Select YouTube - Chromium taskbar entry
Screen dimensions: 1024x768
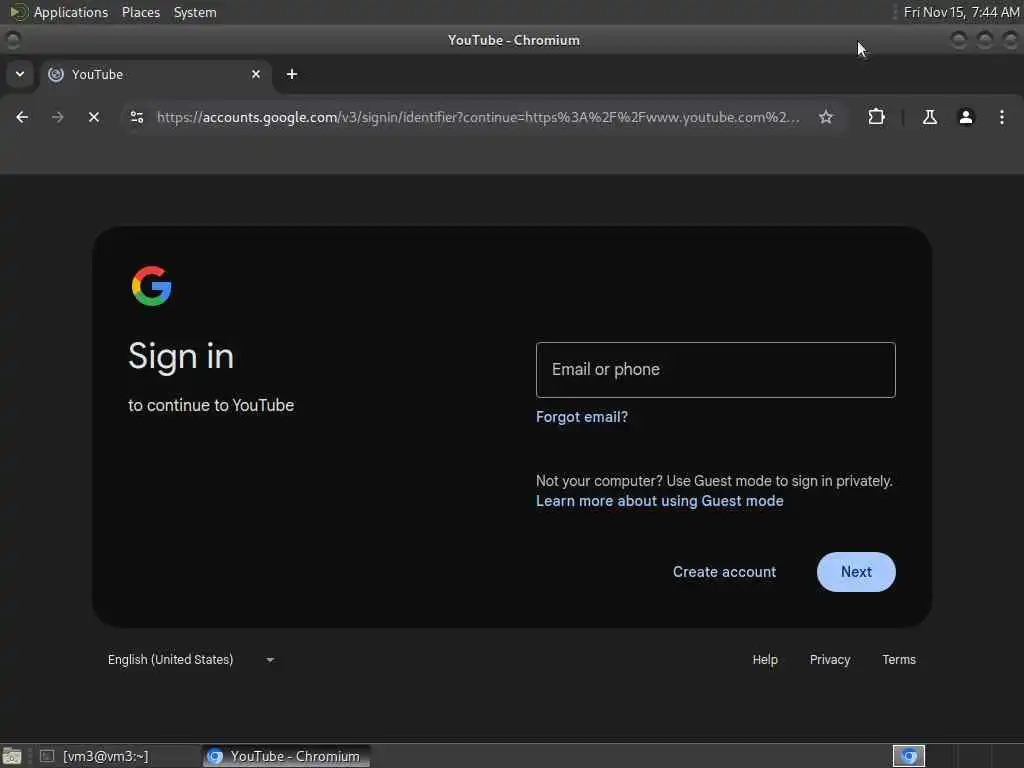click(x=286, y=756)
